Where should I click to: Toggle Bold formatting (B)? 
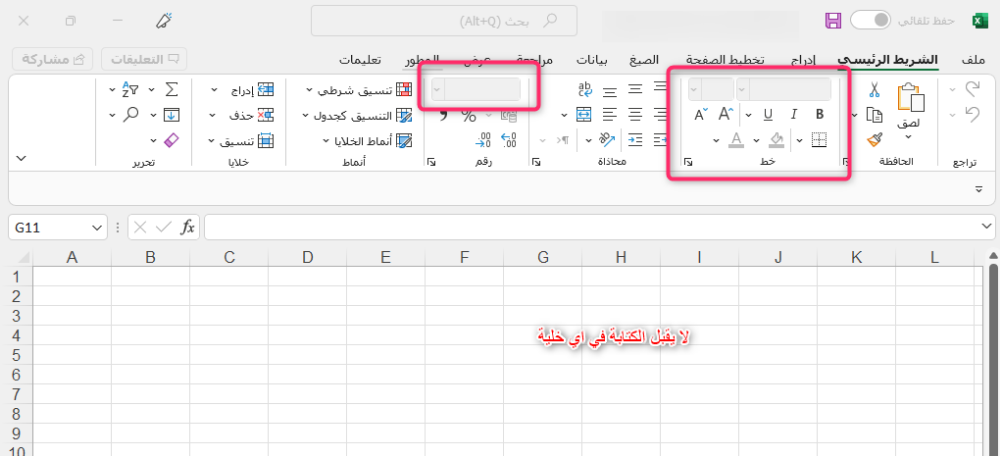point(820,115)
